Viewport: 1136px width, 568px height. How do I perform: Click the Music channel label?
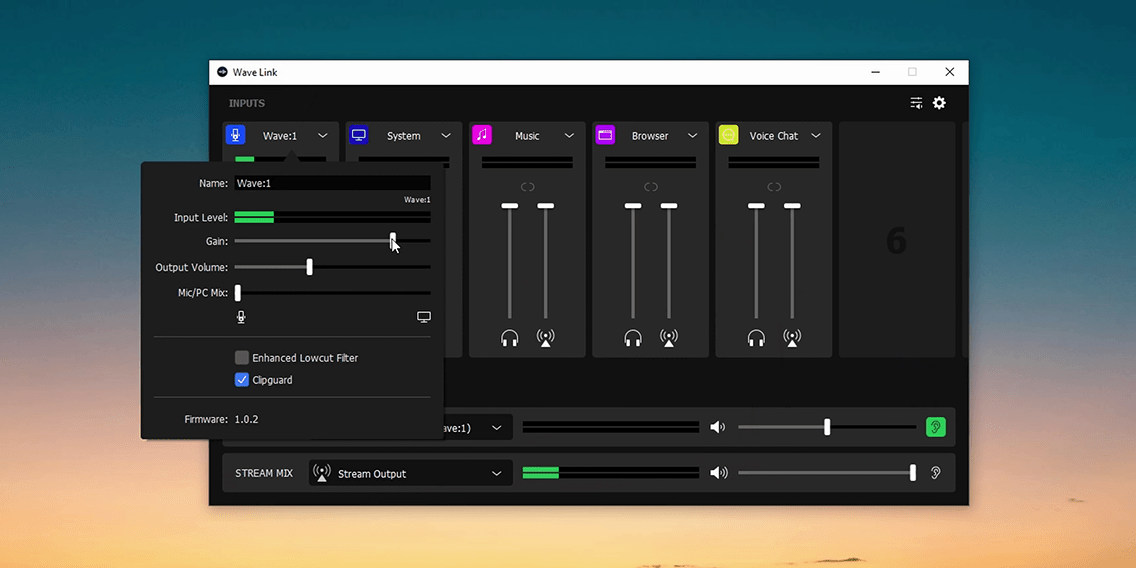[x=527, y=135]
